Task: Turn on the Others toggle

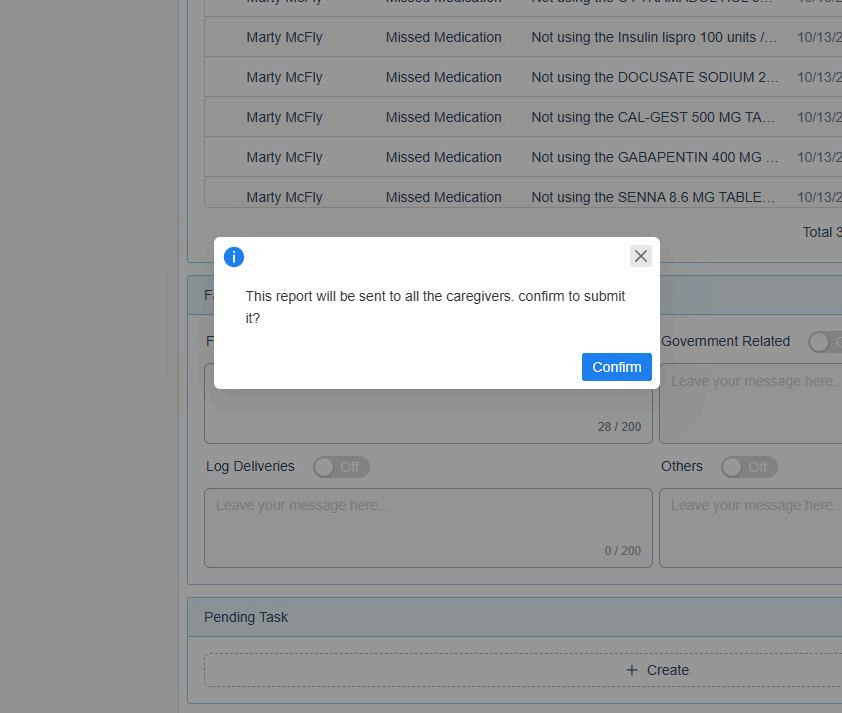Action: 749,467
